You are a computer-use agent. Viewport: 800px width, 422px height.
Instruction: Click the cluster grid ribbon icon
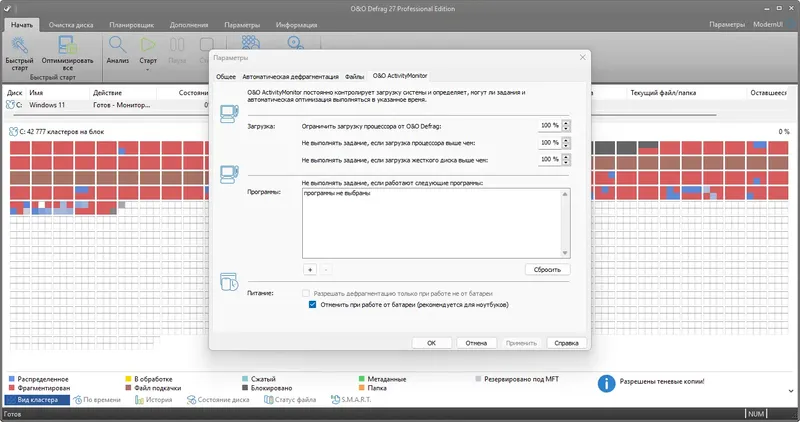pyautogui.click(x=251, y=42)
